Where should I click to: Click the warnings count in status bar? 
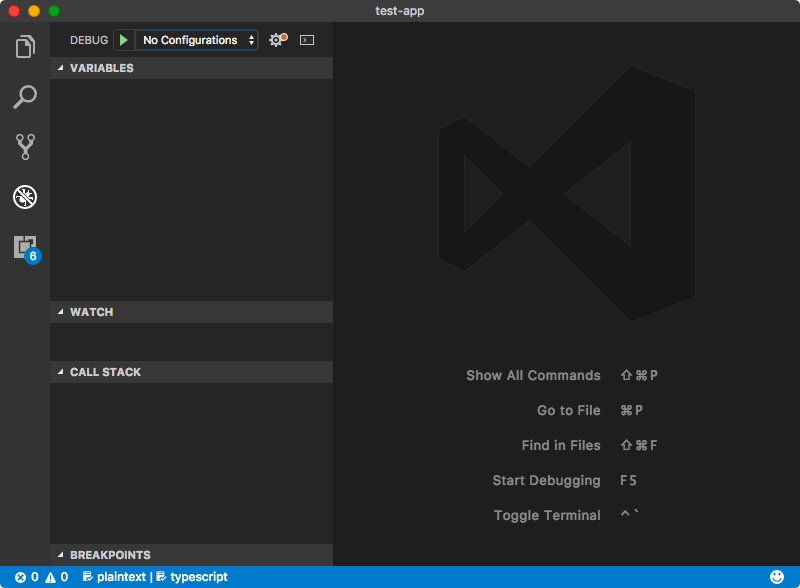(57, 577)
